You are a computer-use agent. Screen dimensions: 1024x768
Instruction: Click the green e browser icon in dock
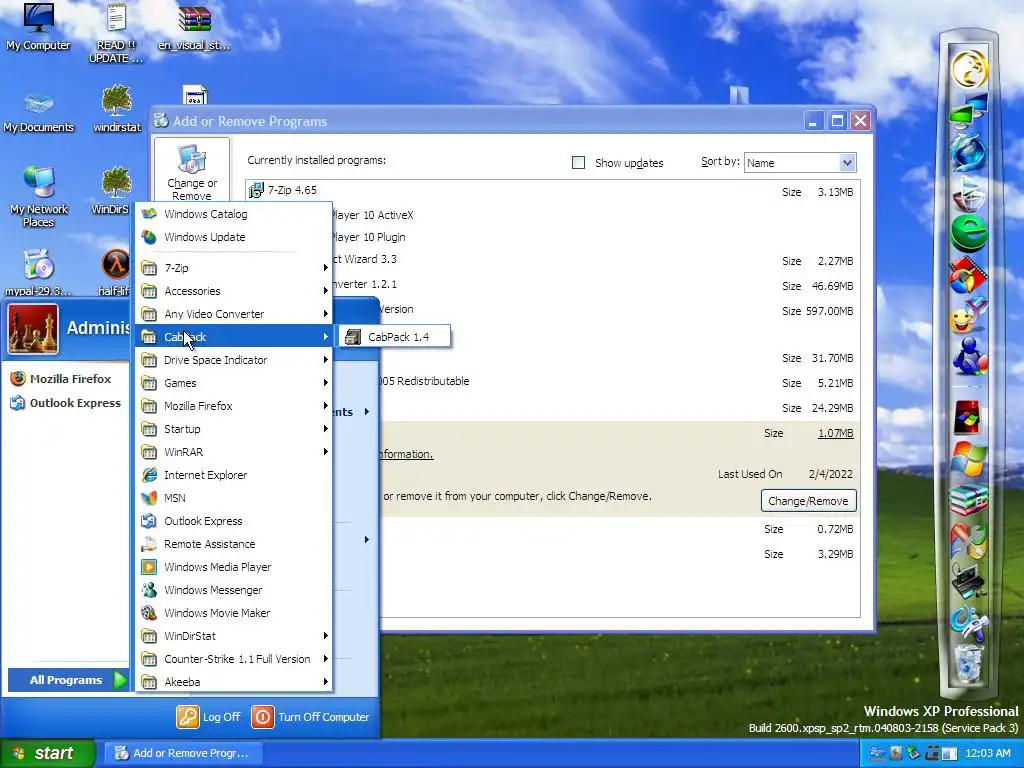coord(969,233)
